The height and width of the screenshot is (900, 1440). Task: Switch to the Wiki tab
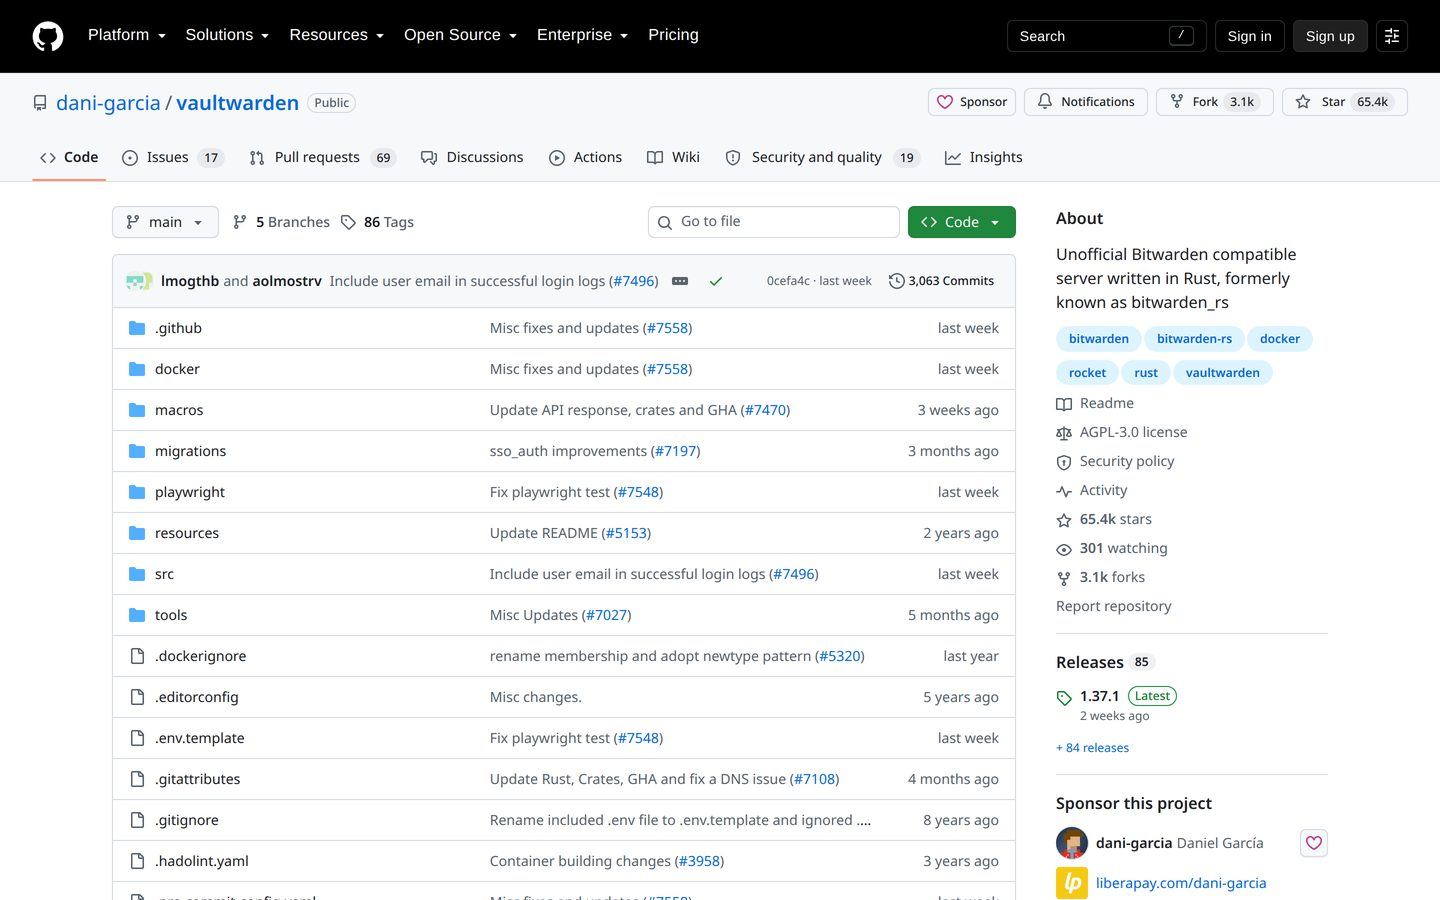(673, 158)
